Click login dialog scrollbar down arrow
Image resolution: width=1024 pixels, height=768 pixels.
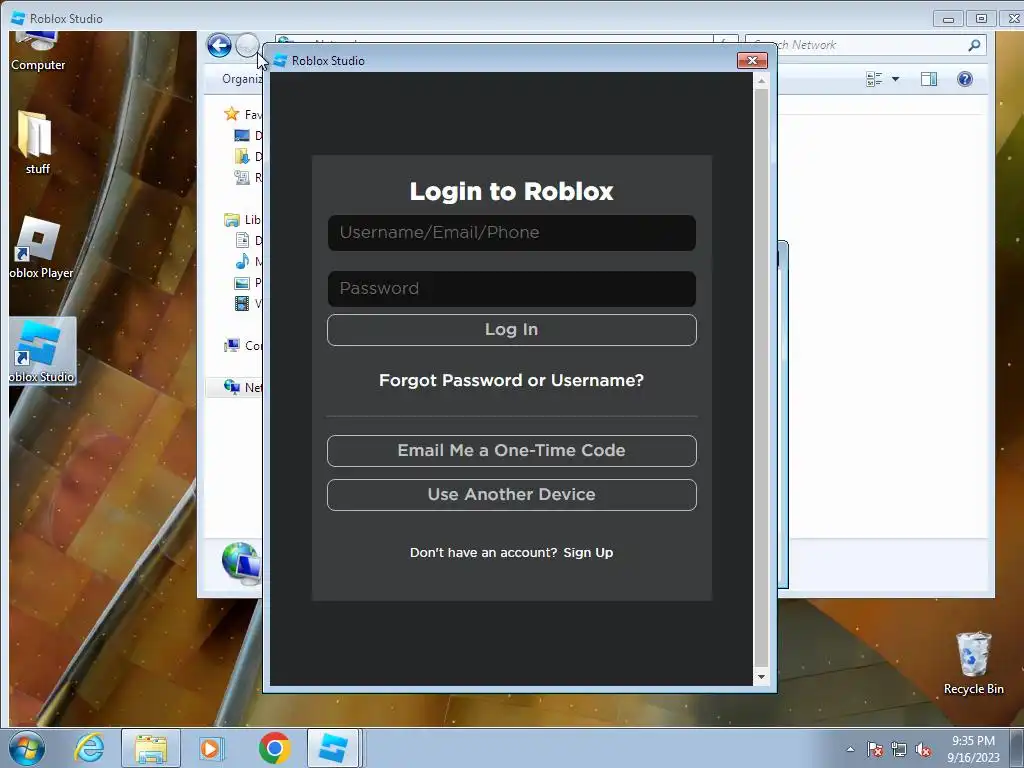pos(761,677)
